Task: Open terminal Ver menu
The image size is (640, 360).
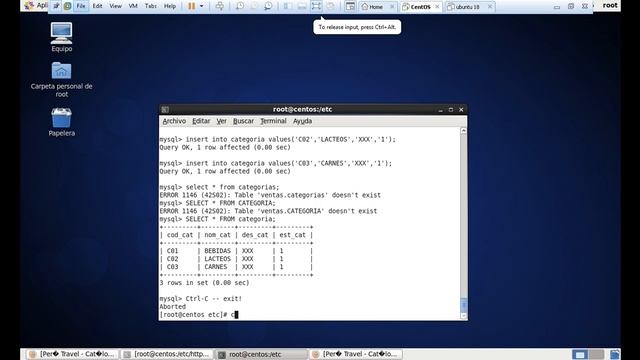Action: (222, 121)
